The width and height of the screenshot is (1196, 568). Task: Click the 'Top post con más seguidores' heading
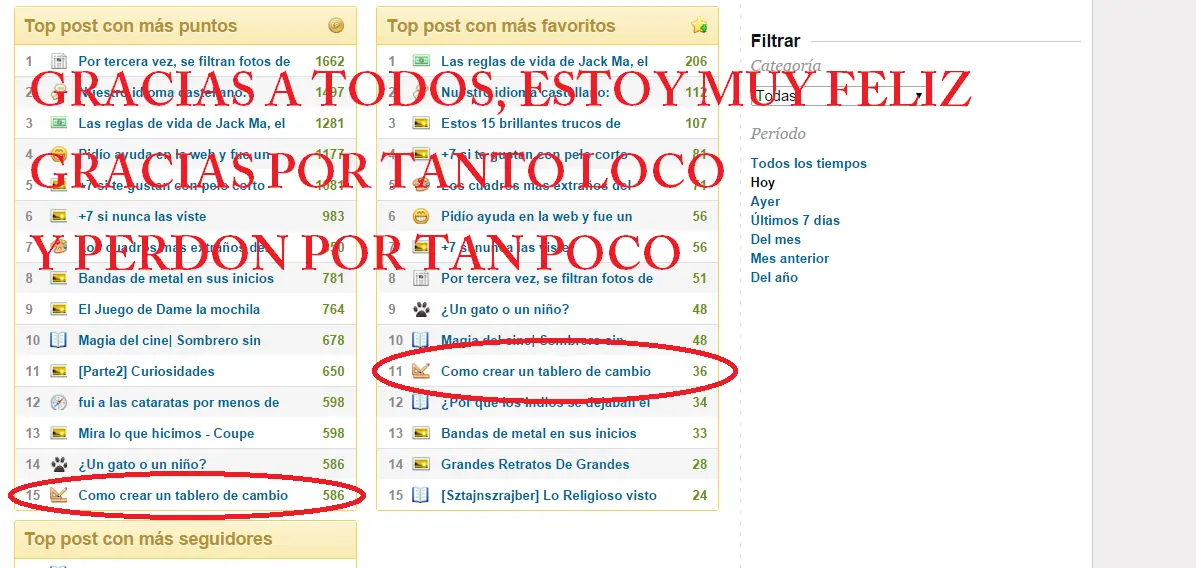148,539
